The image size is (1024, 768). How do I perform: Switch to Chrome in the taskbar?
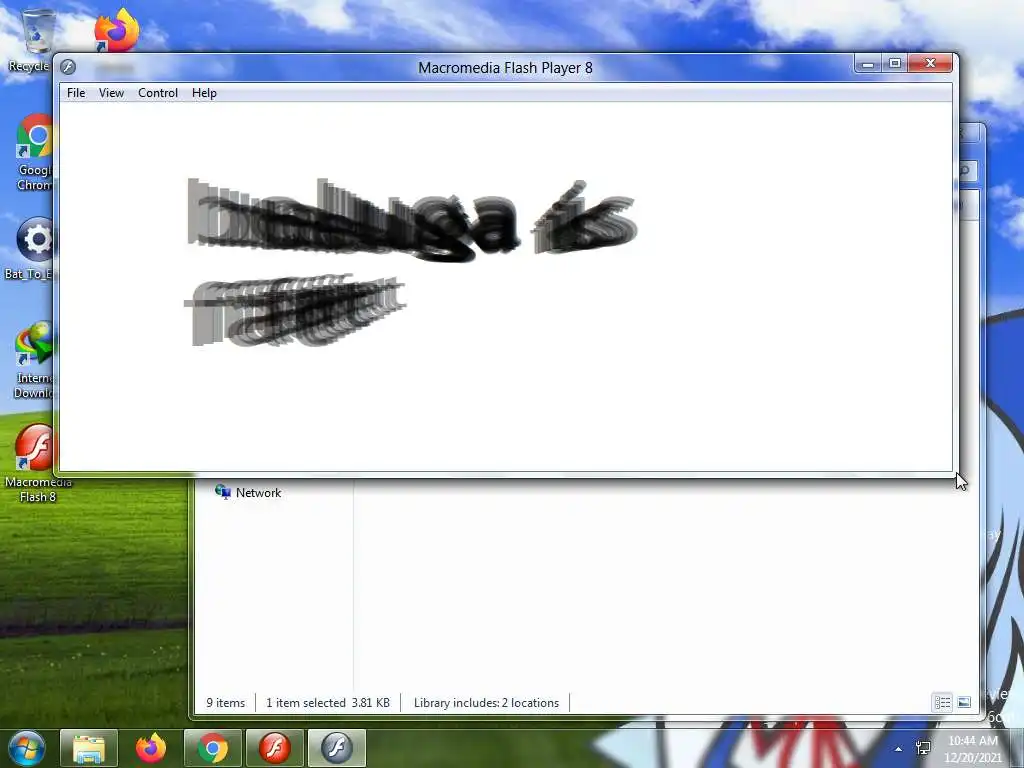point(212,748)
